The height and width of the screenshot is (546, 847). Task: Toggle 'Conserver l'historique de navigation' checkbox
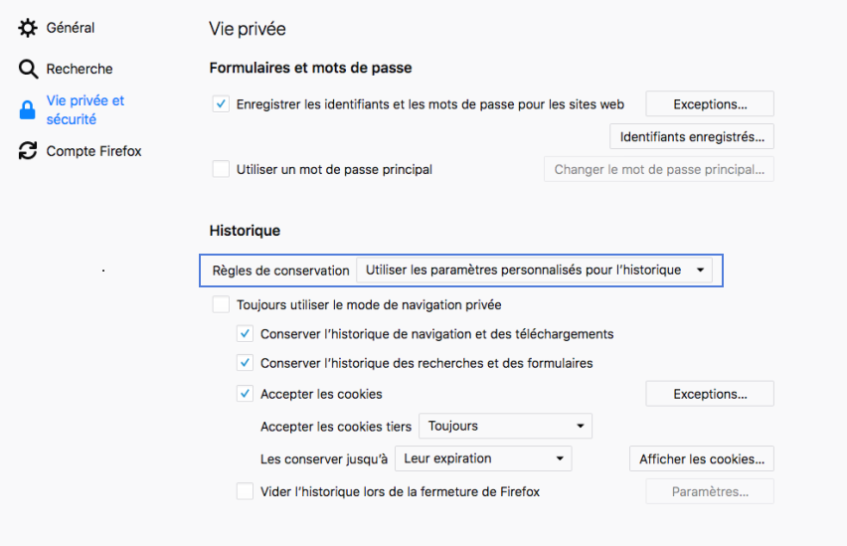click(245, 334)
